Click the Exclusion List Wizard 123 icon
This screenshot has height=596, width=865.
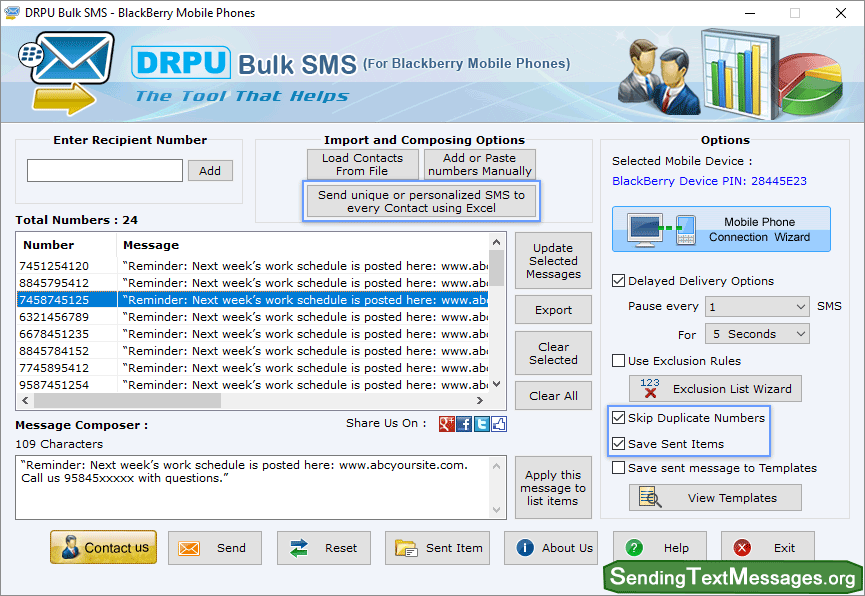tap(650, 388)
